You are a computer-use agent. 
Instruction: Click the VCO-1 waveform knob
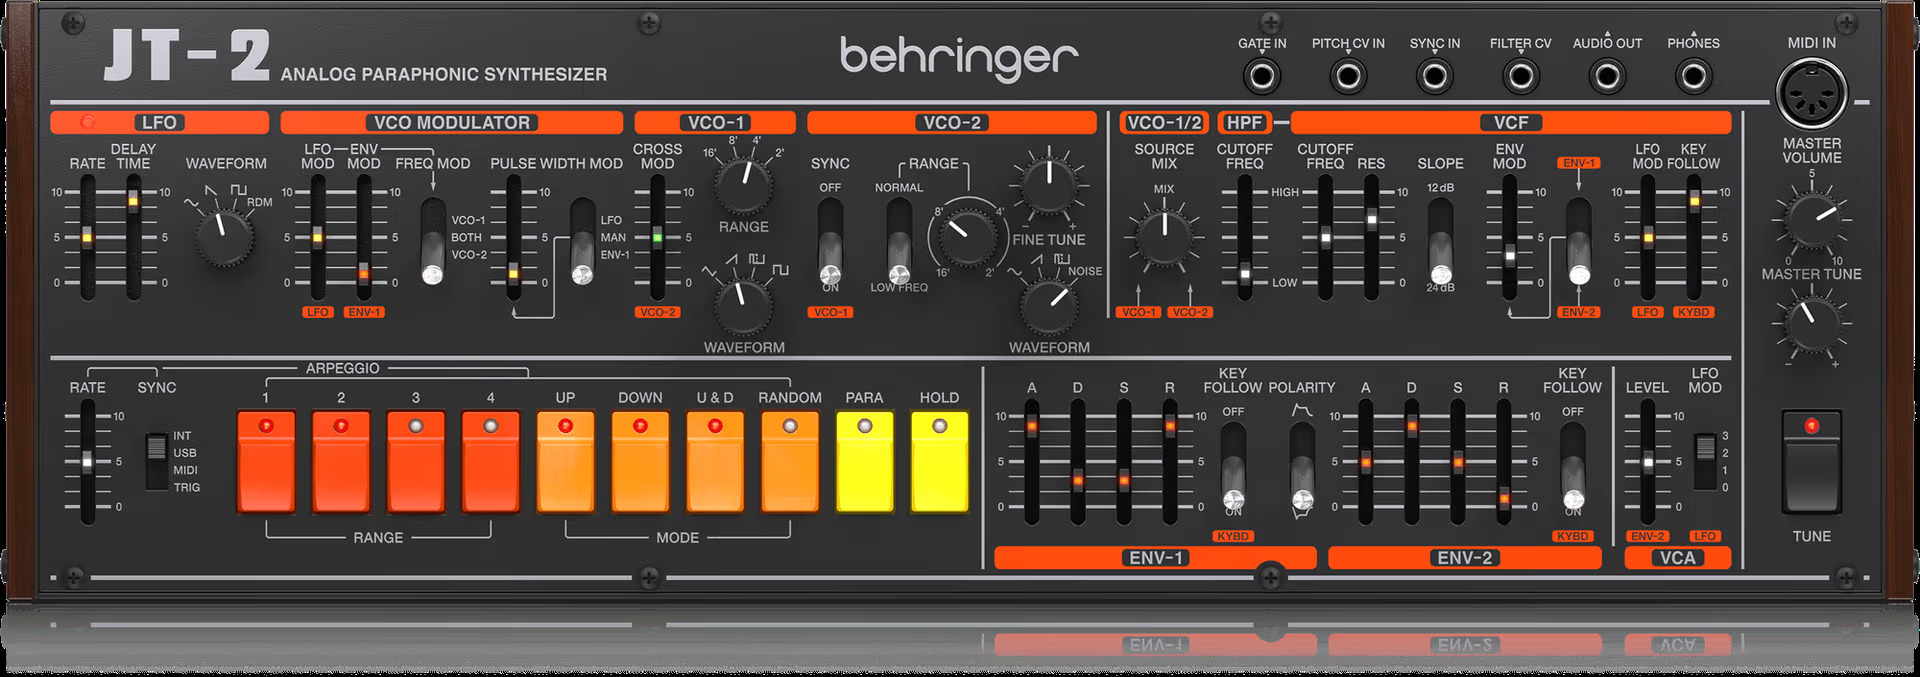pyautogui.click(x=744, y=305)
